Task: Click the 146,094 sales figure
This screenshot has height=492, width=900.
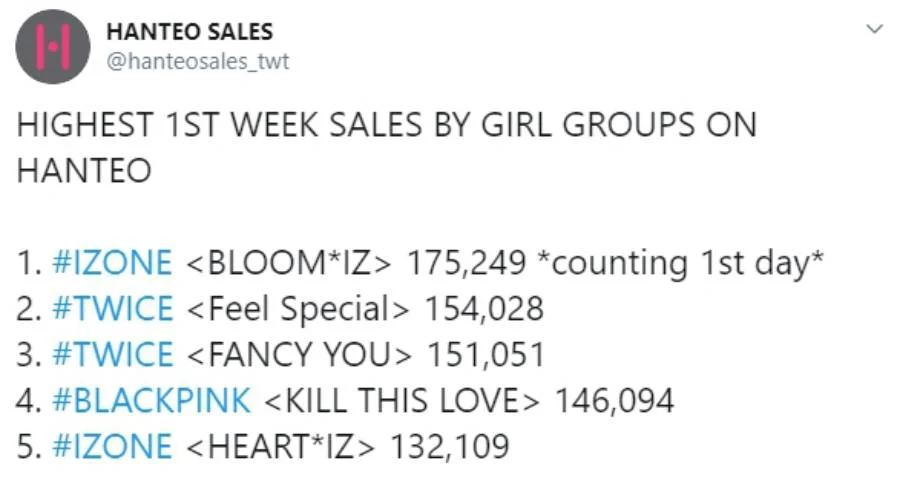Action: coord(614,401)
